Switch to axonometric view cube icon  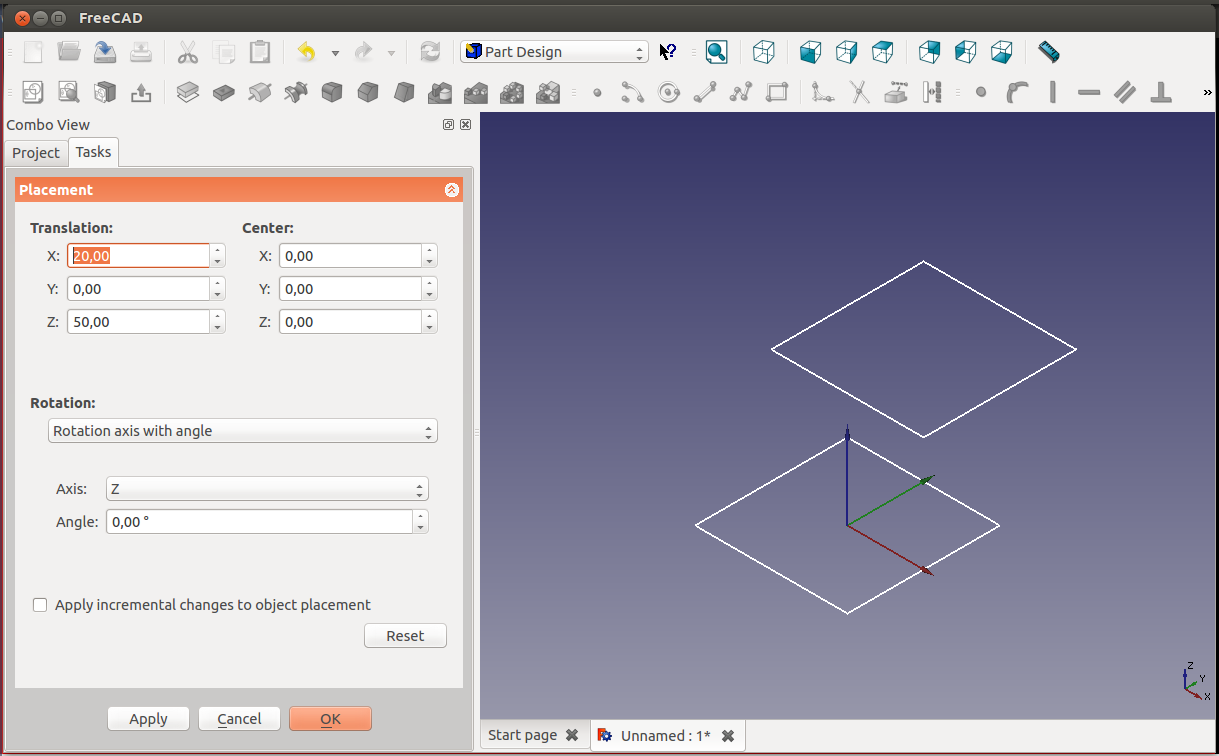[764, 52]
